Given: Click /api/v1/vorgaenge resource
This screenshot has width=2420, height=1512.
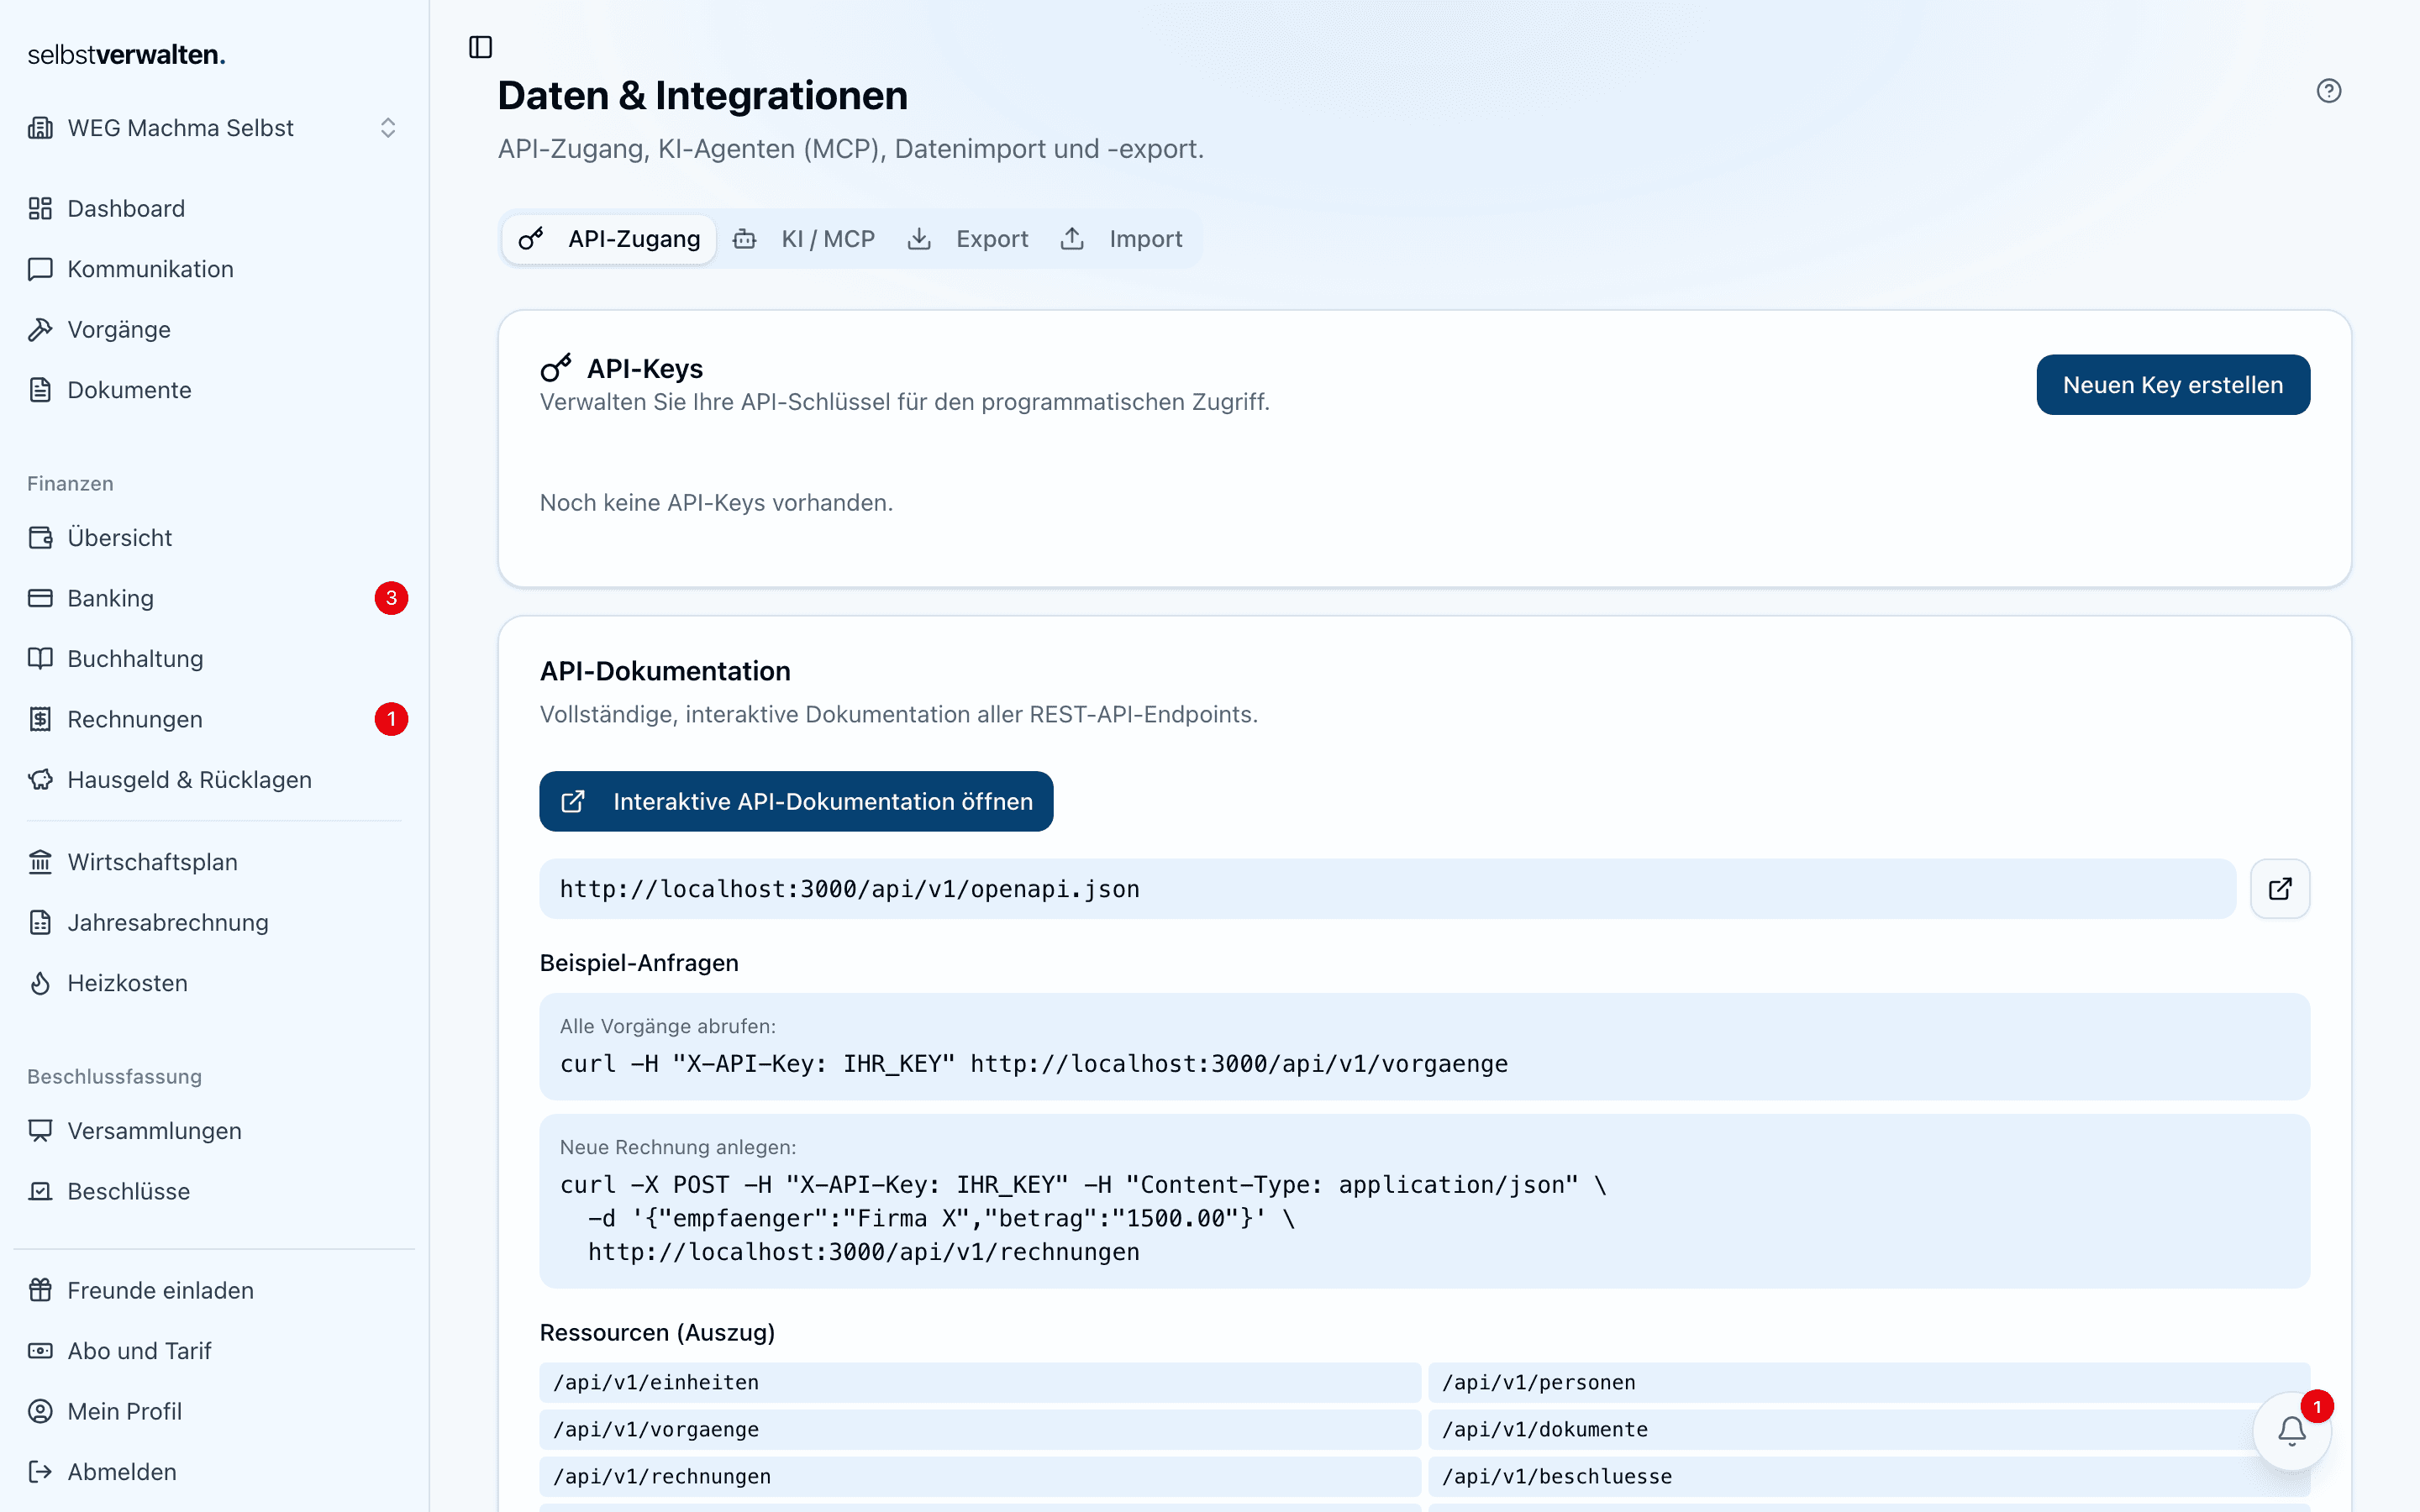Looking at the screenshot, I should [x=980, y=1429].
